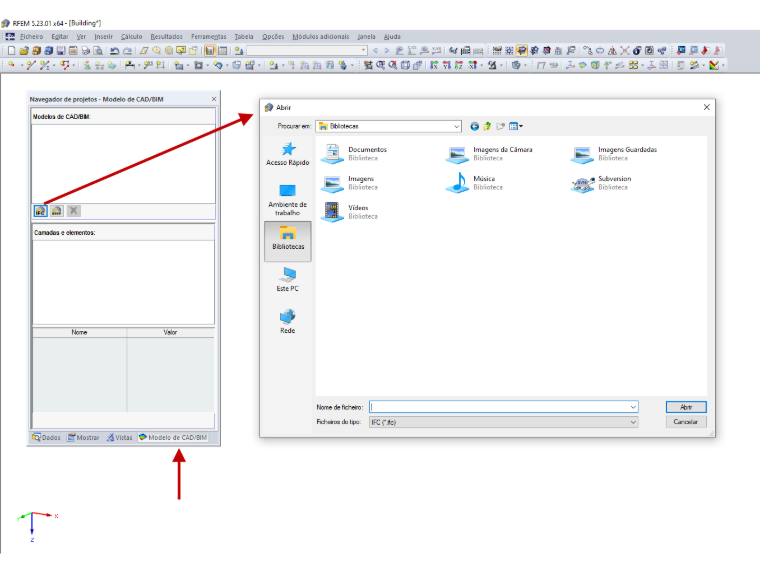Image resolution: width=760 pixels, height=570 pixels.
Task: Switch to the Mostrar tab
Action: (x=83, y=437)
